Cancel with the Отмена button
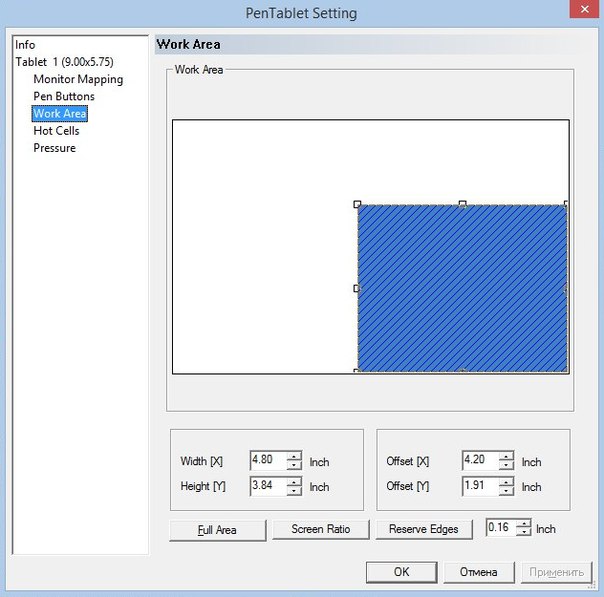 point(479,572)
